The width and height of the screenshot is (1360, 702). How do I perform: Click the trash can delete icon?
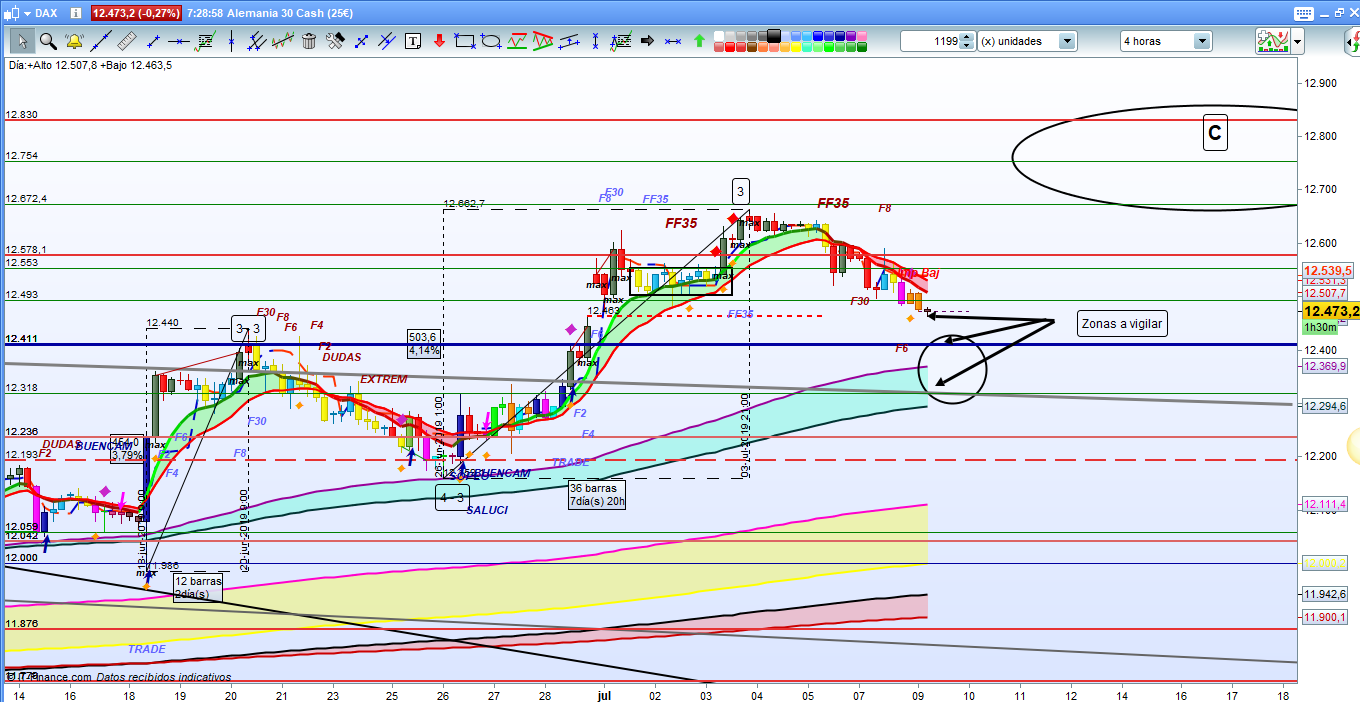point(309,41)
